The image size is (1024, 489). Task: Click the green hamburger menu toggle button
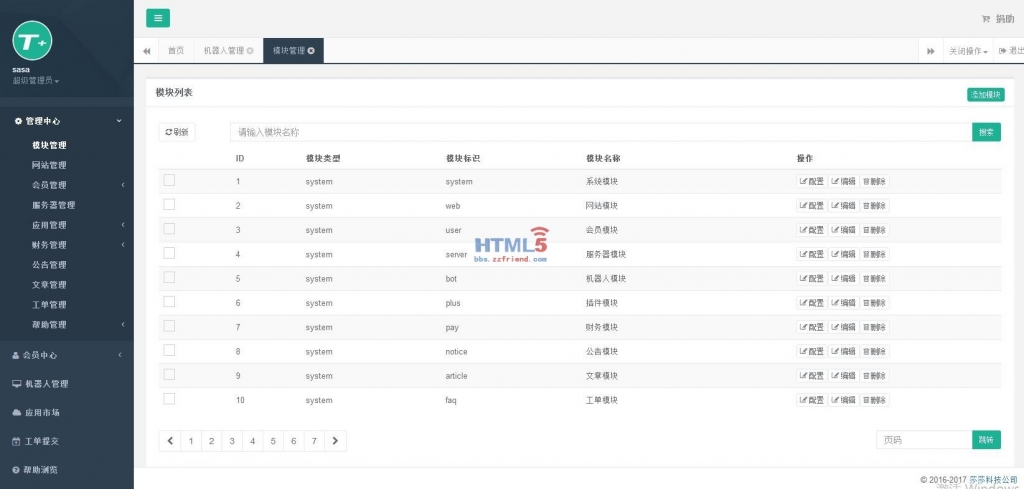pos(158,17)
